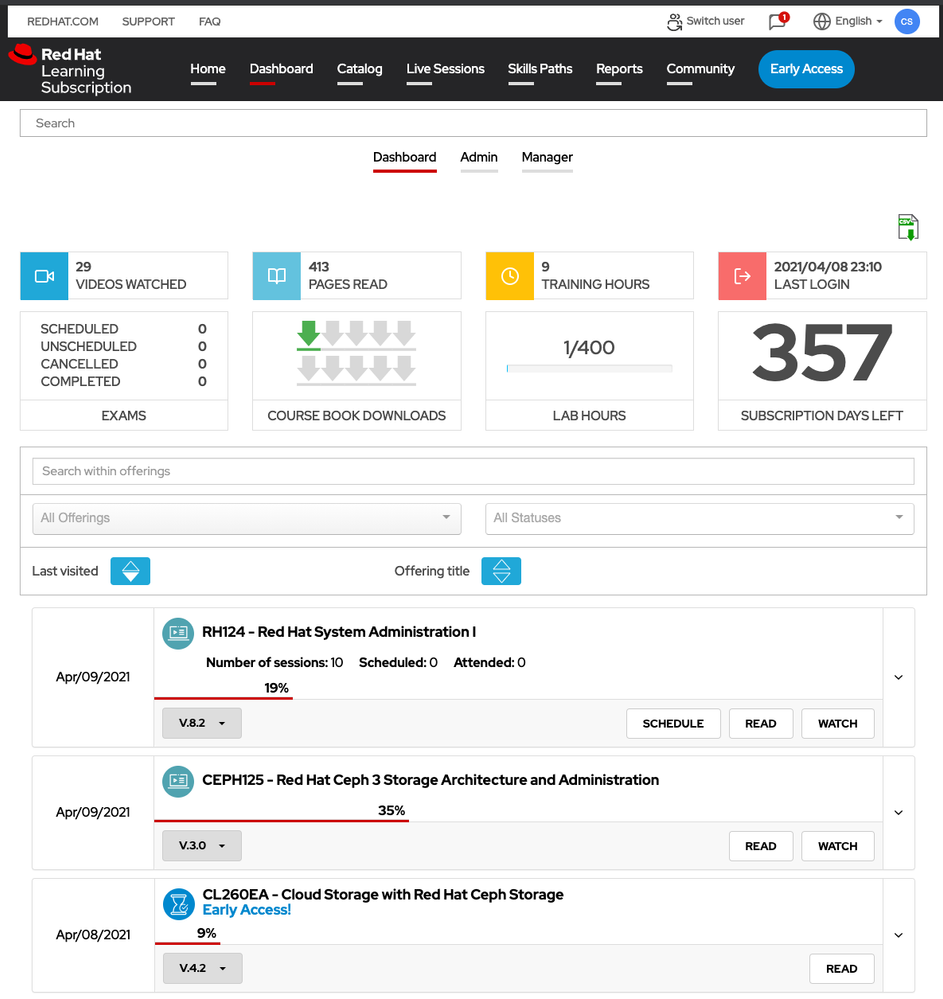Click the Videos Watched camera icon
Image resolution: width=943 pixels, height=999 pixels.
click(44, 276)
